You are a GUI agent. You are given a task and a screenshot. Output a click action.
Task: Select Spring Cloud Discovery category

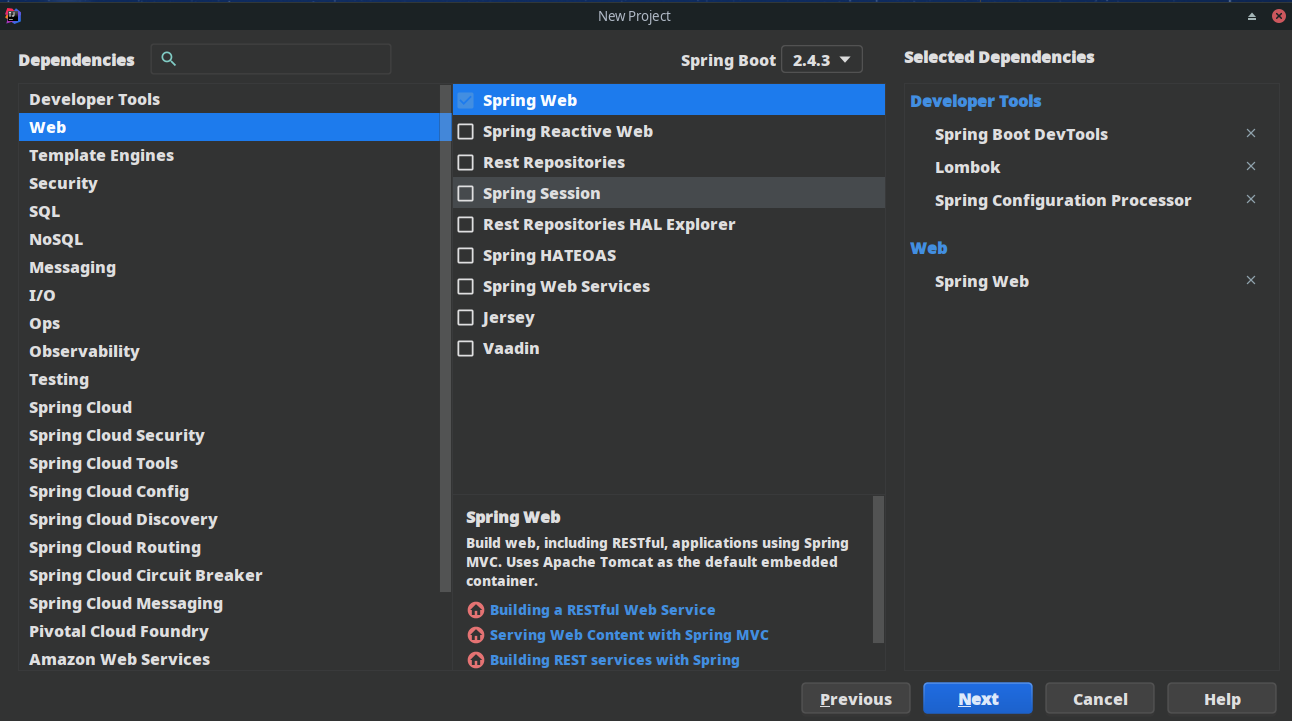229,519
